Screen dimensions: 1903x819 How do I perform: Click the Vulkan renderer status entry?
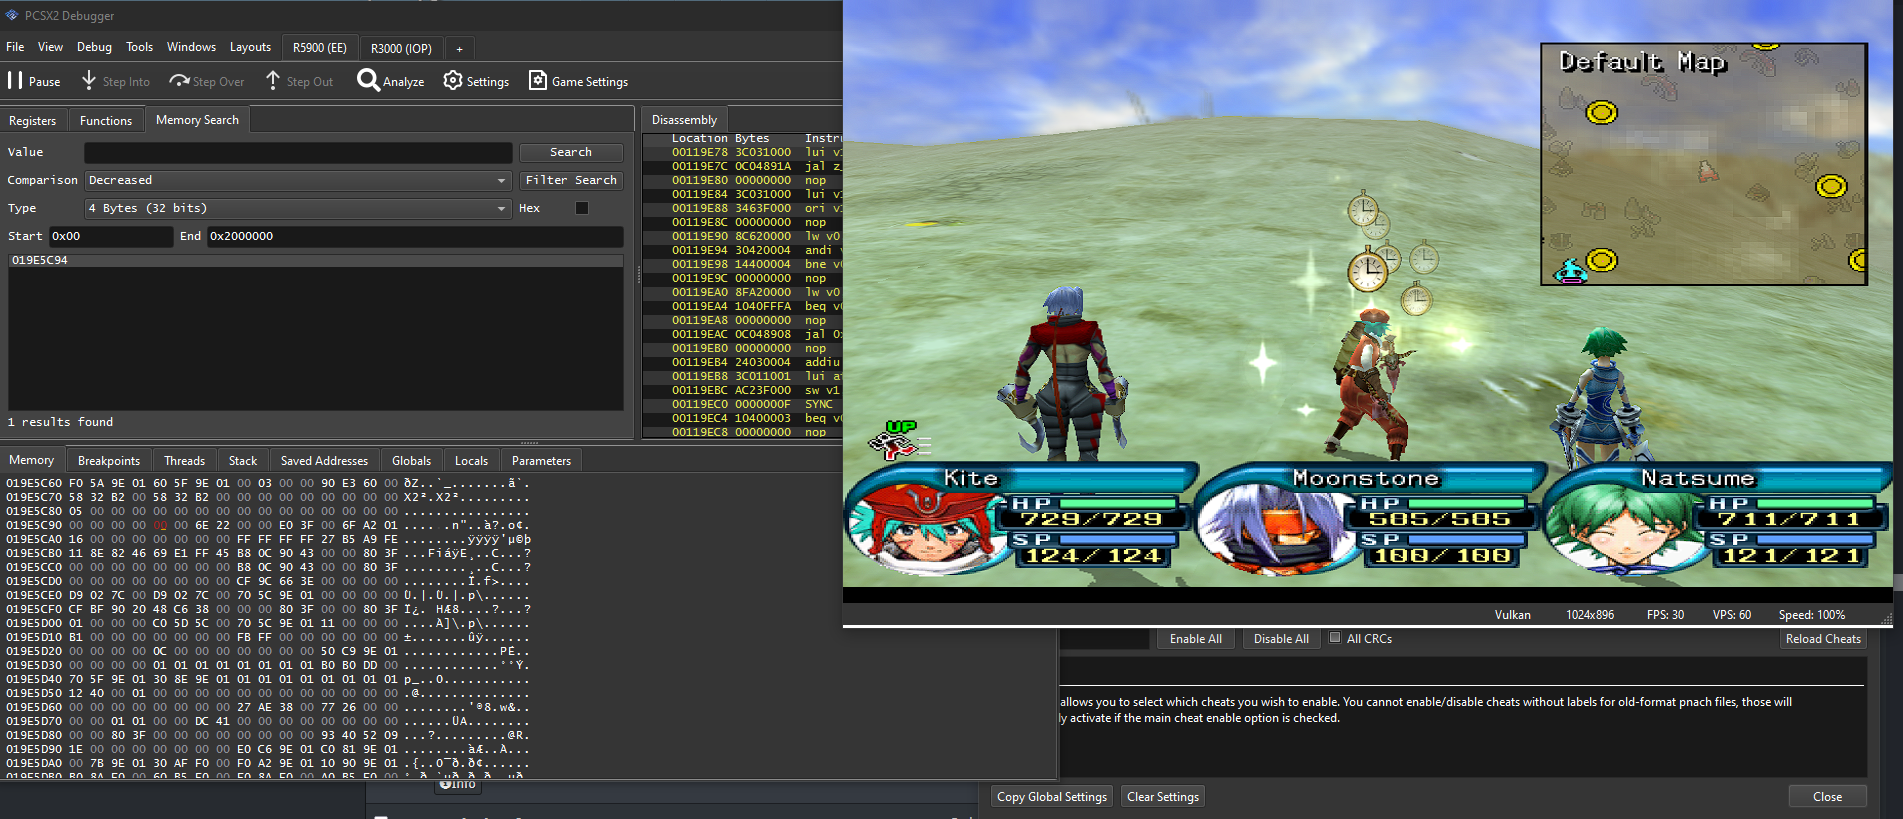1512,615
